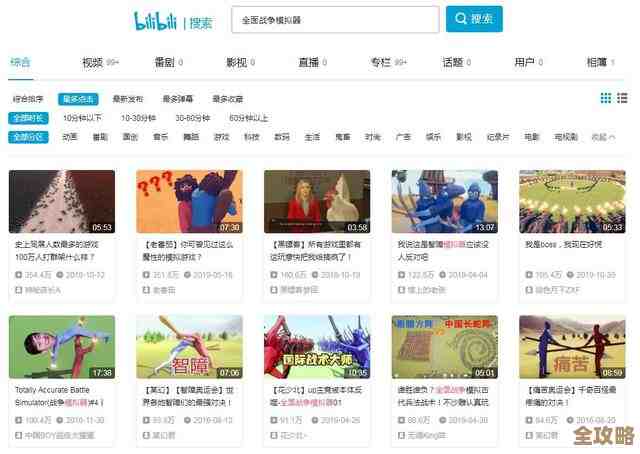The image size is (640, 454).
Task: Sort results by 最多点击
Action: tap(78, 99)
